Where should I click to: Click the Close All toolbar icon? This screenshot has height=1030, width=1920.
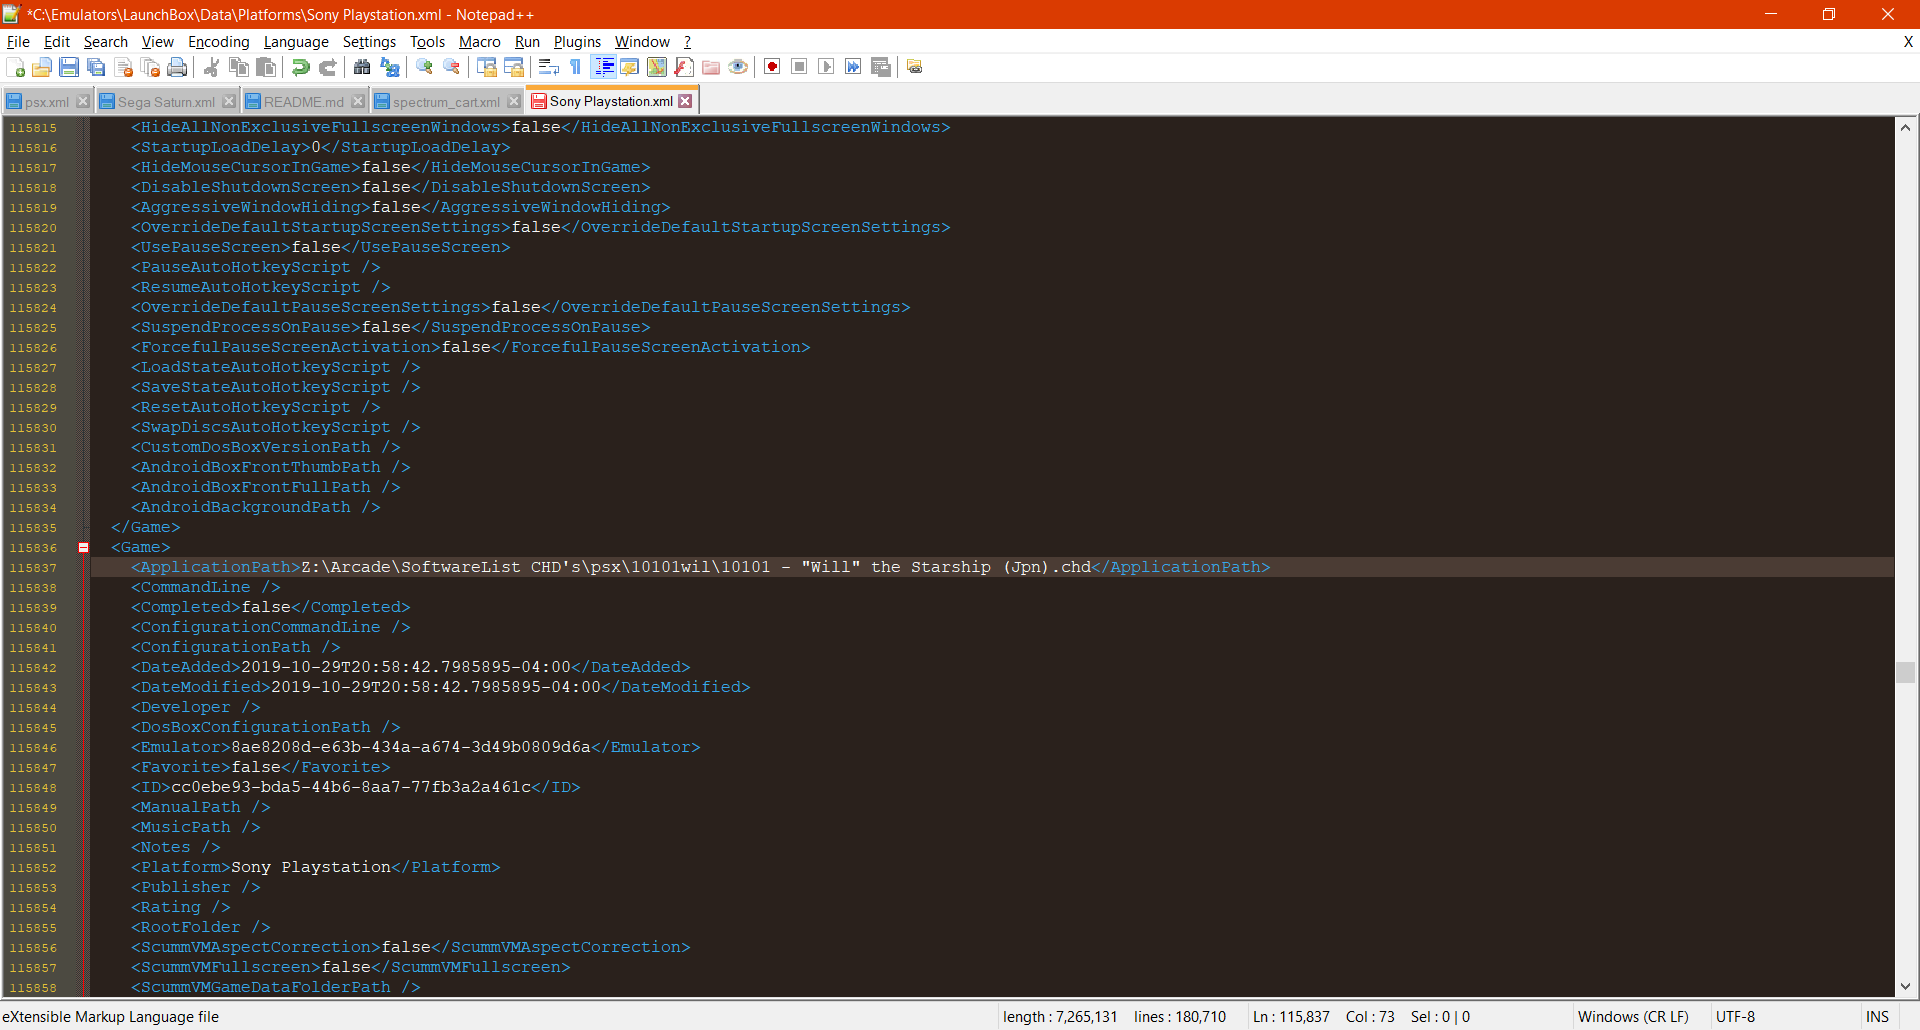point(151,67)
